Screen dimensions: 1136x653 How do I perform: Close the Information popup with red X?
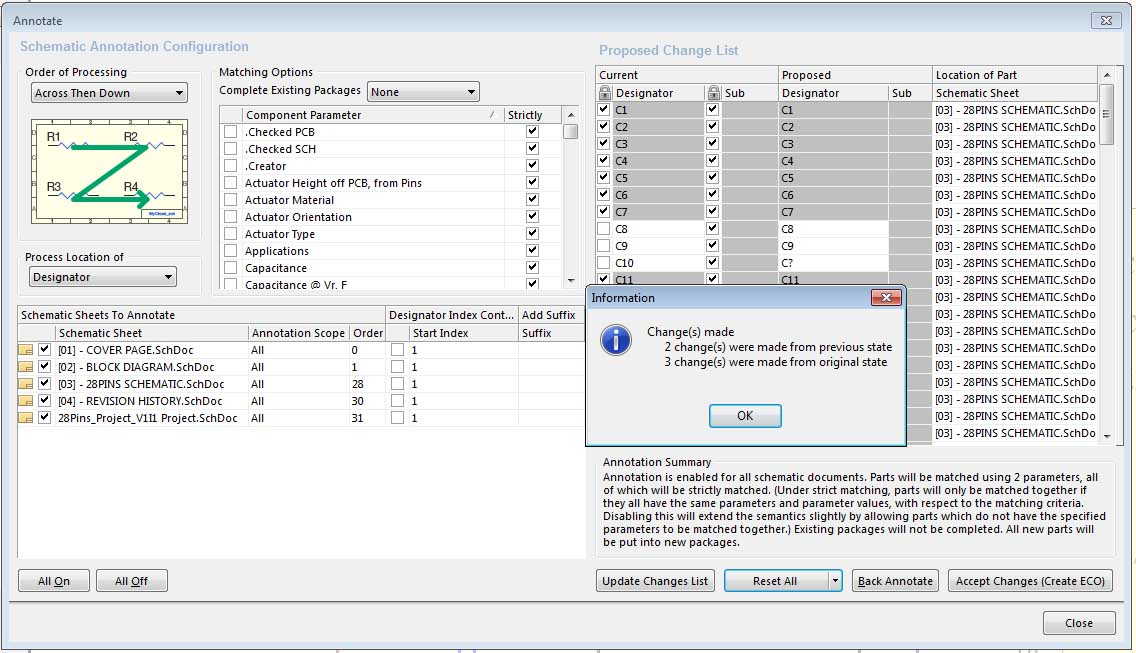886,298
